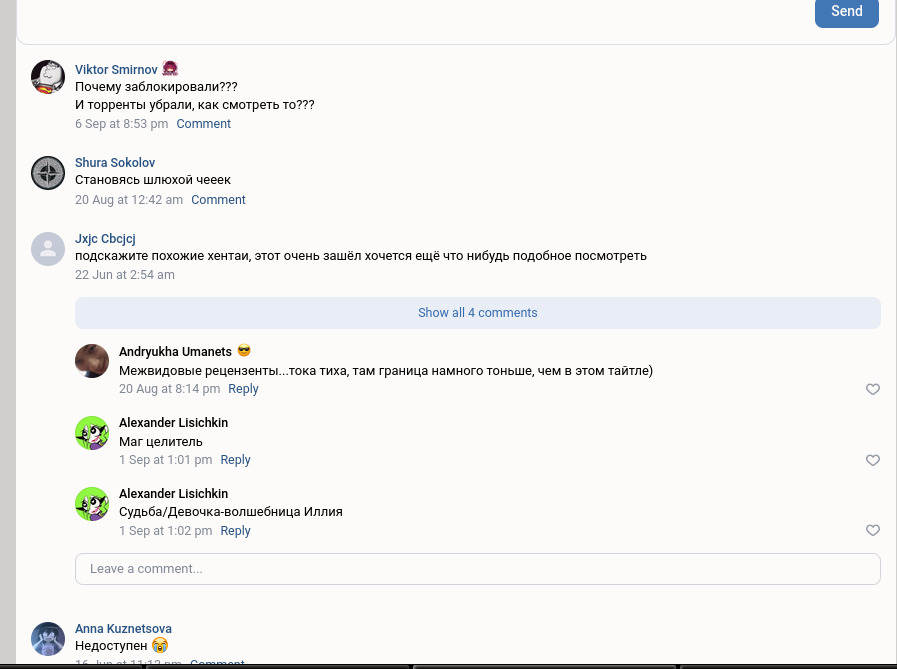Click in the 'Leave a comment...' field

(477, 569)
